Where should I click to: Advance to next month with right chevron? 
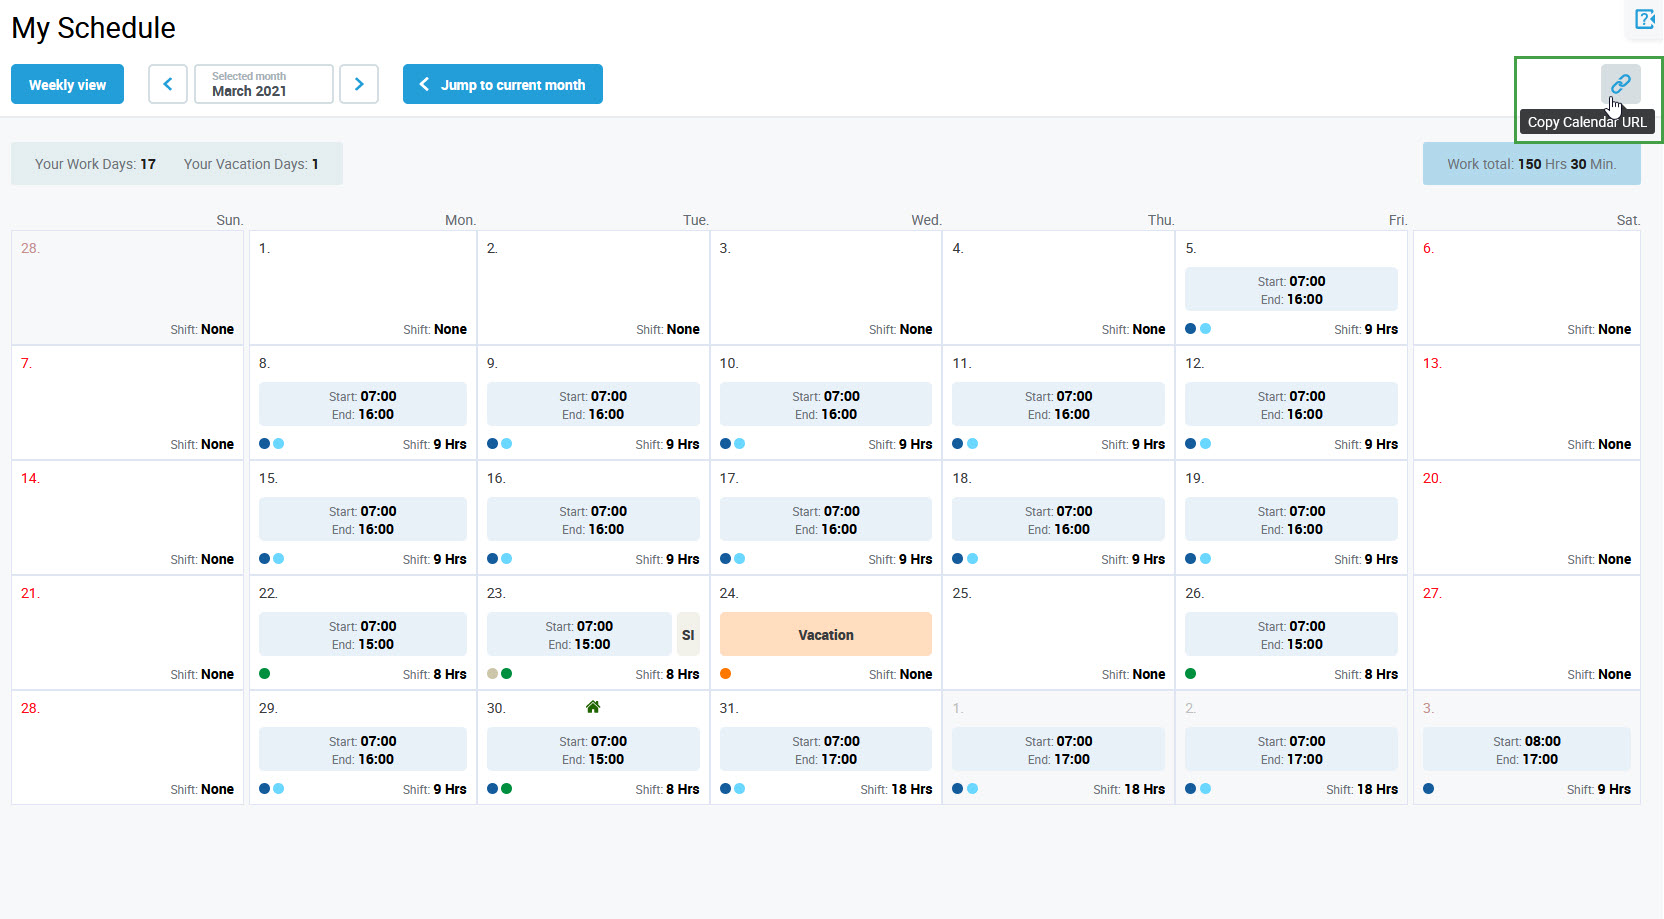pos(359,84)
